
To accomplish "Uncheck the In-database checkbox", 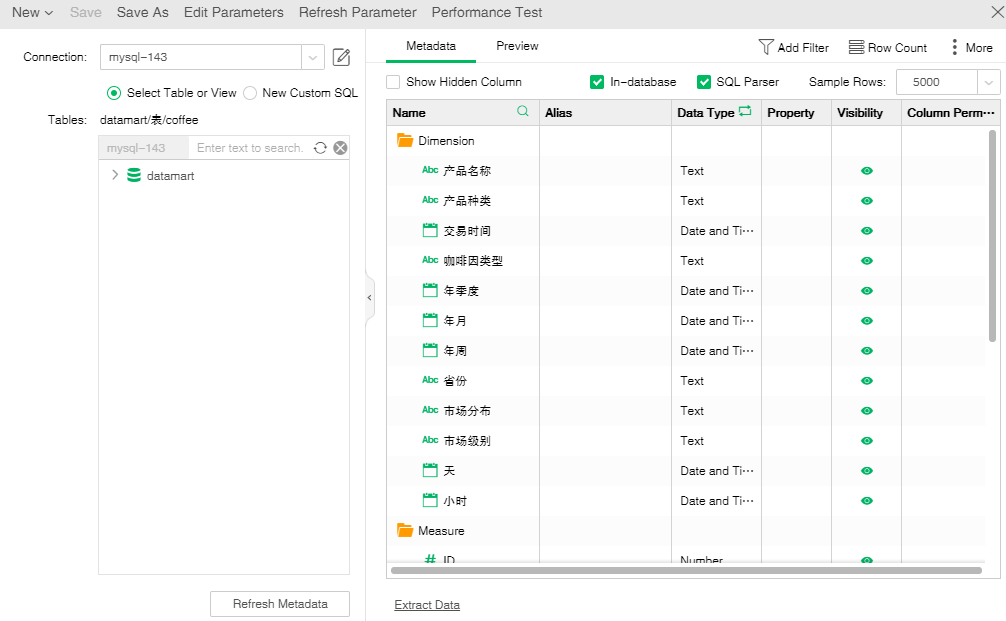I will (x=597, y=82).
